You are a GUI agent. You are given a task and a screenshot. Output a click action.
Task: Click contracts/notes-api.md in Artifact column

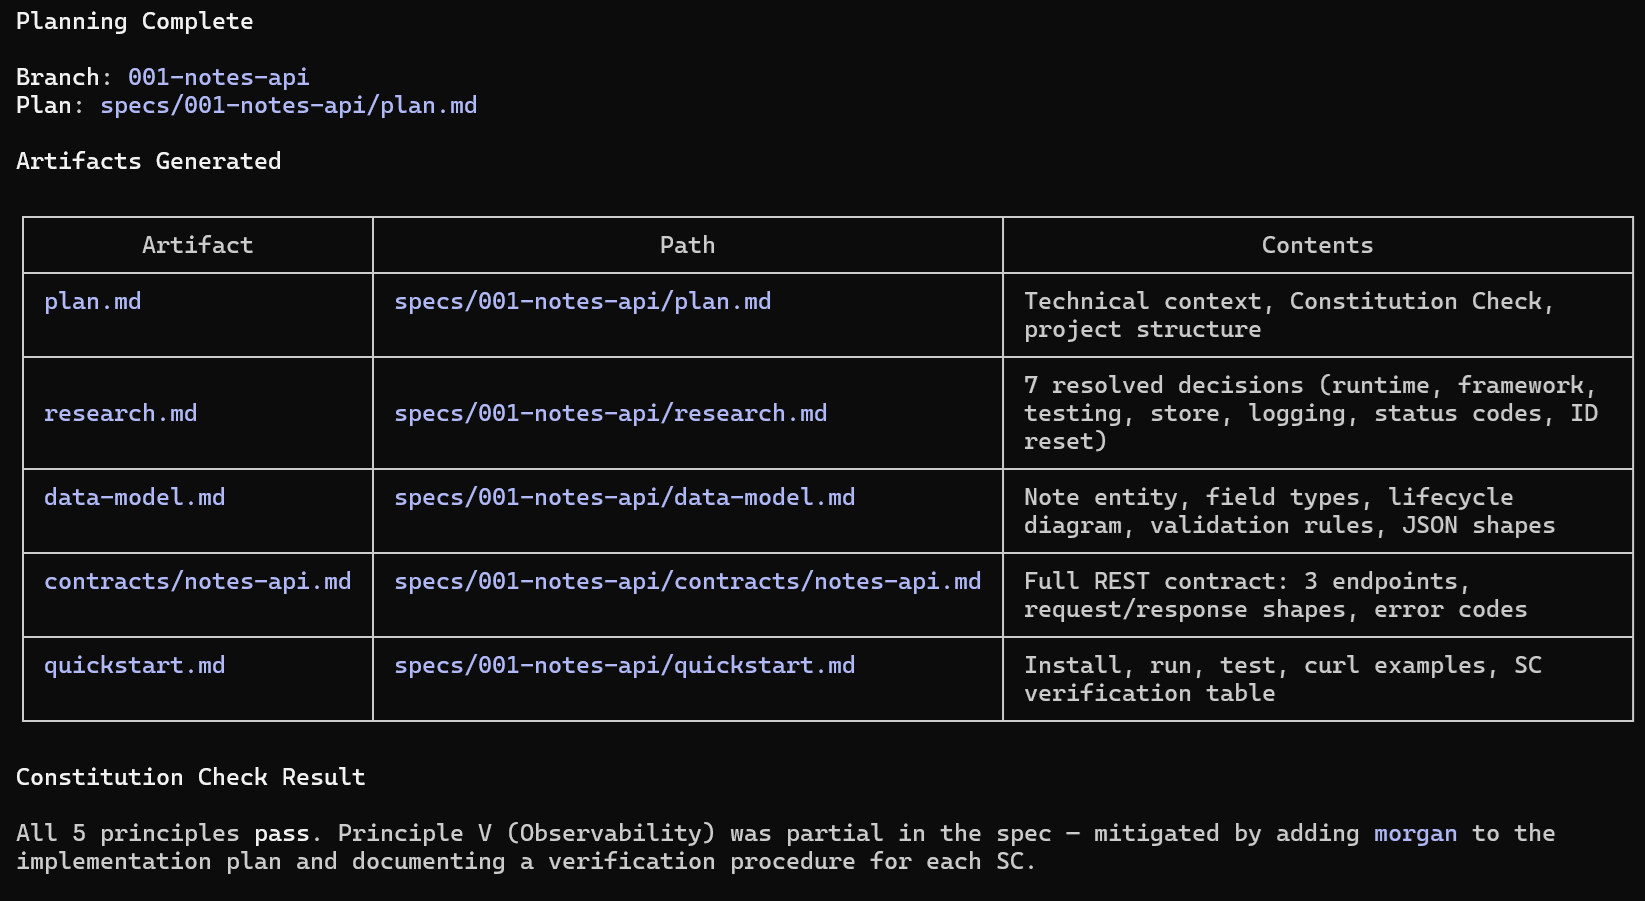pyautogui.click(x=197, y=581)
